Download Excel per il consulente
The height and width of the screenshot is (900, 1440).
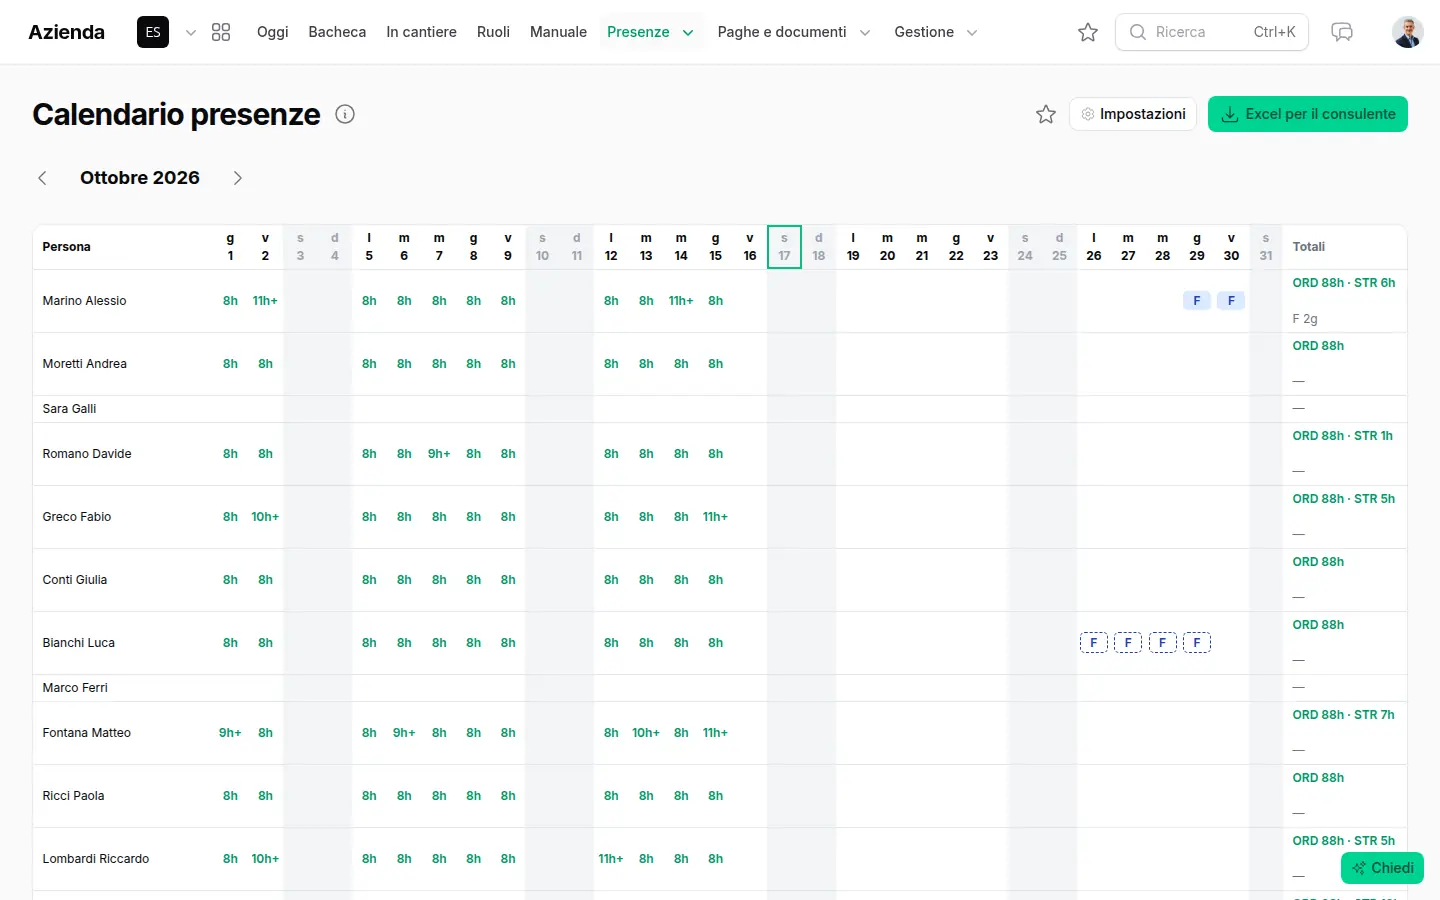click(x=1308, y=114)
